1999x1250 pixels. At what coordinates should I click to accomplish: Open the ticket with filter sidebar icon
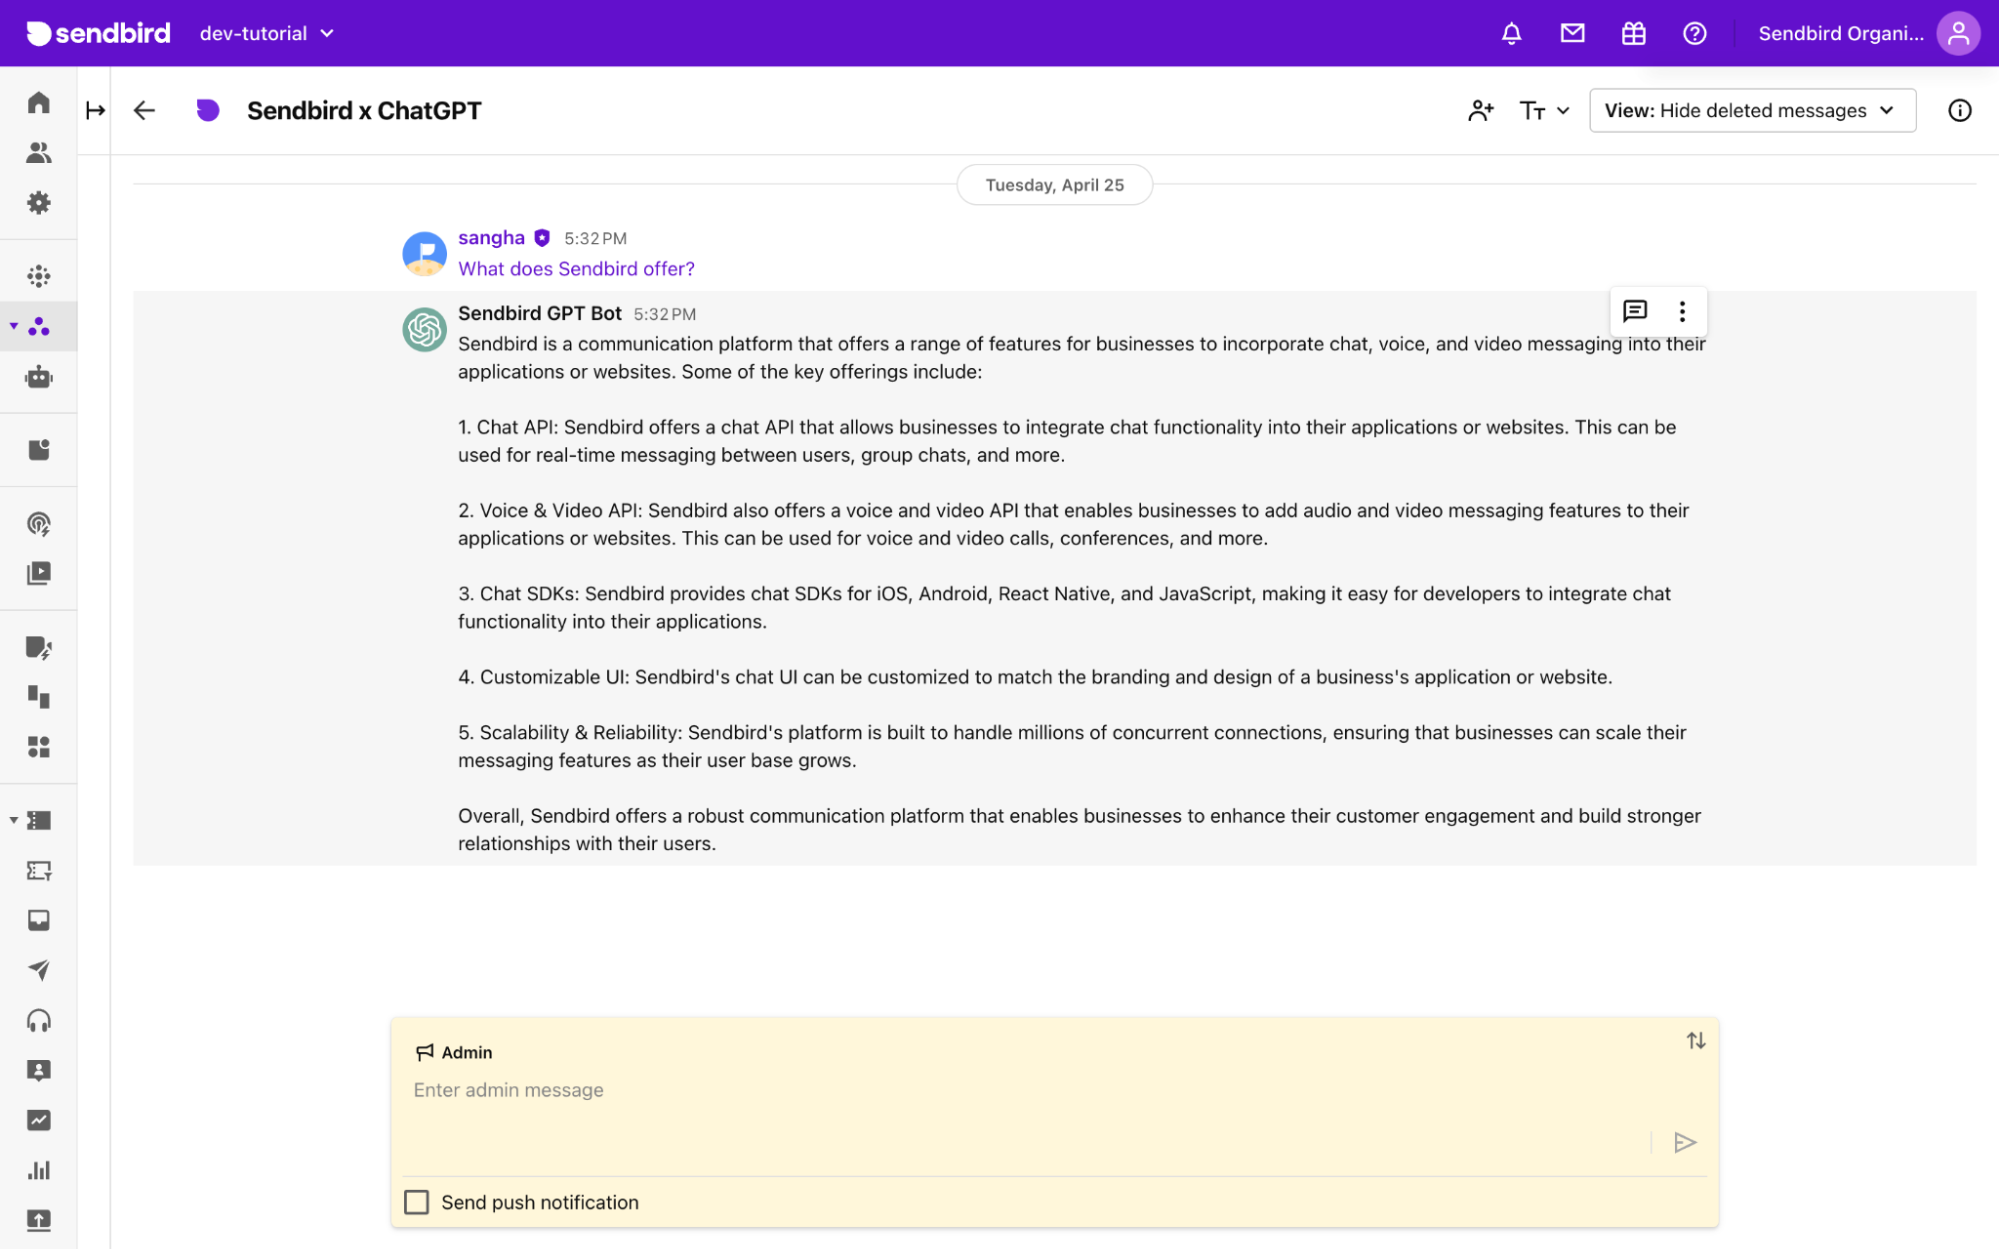coord(38,870)
